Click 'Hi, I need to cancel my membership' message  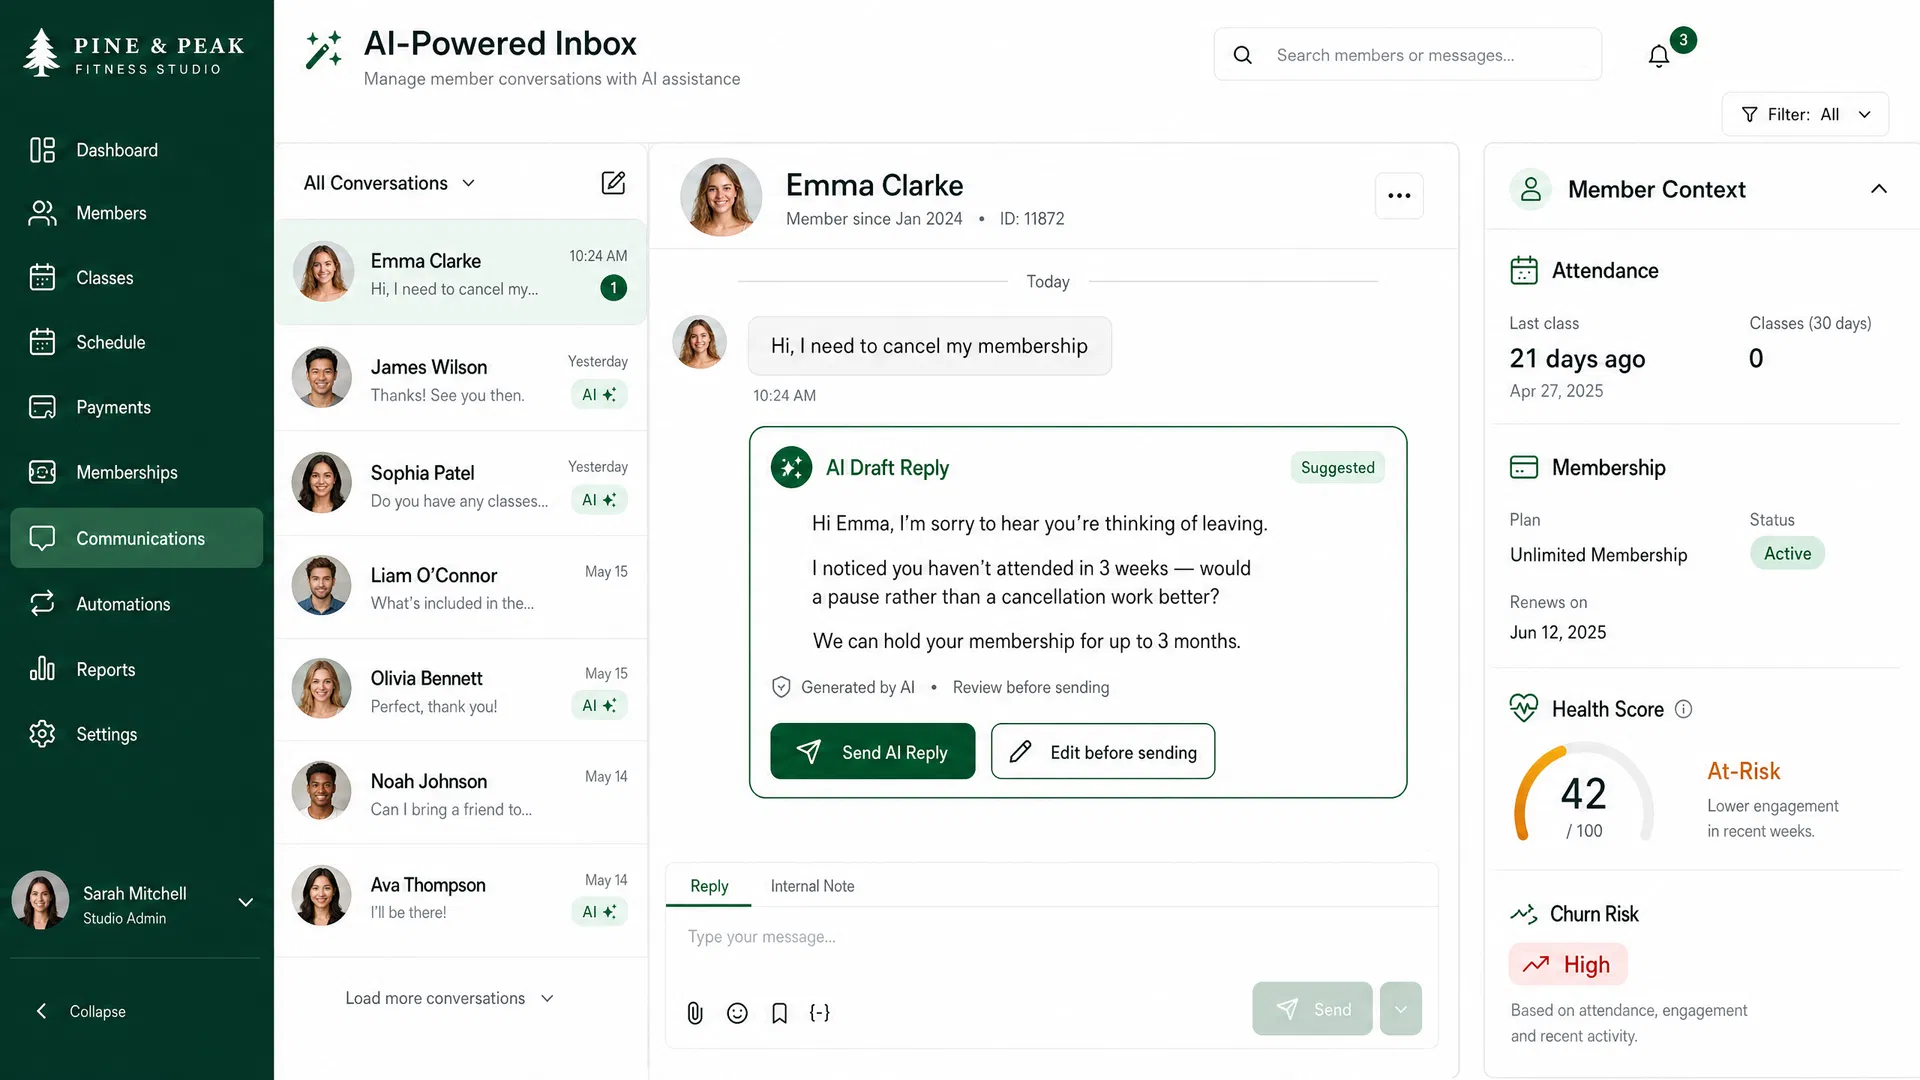coord(929,346)
